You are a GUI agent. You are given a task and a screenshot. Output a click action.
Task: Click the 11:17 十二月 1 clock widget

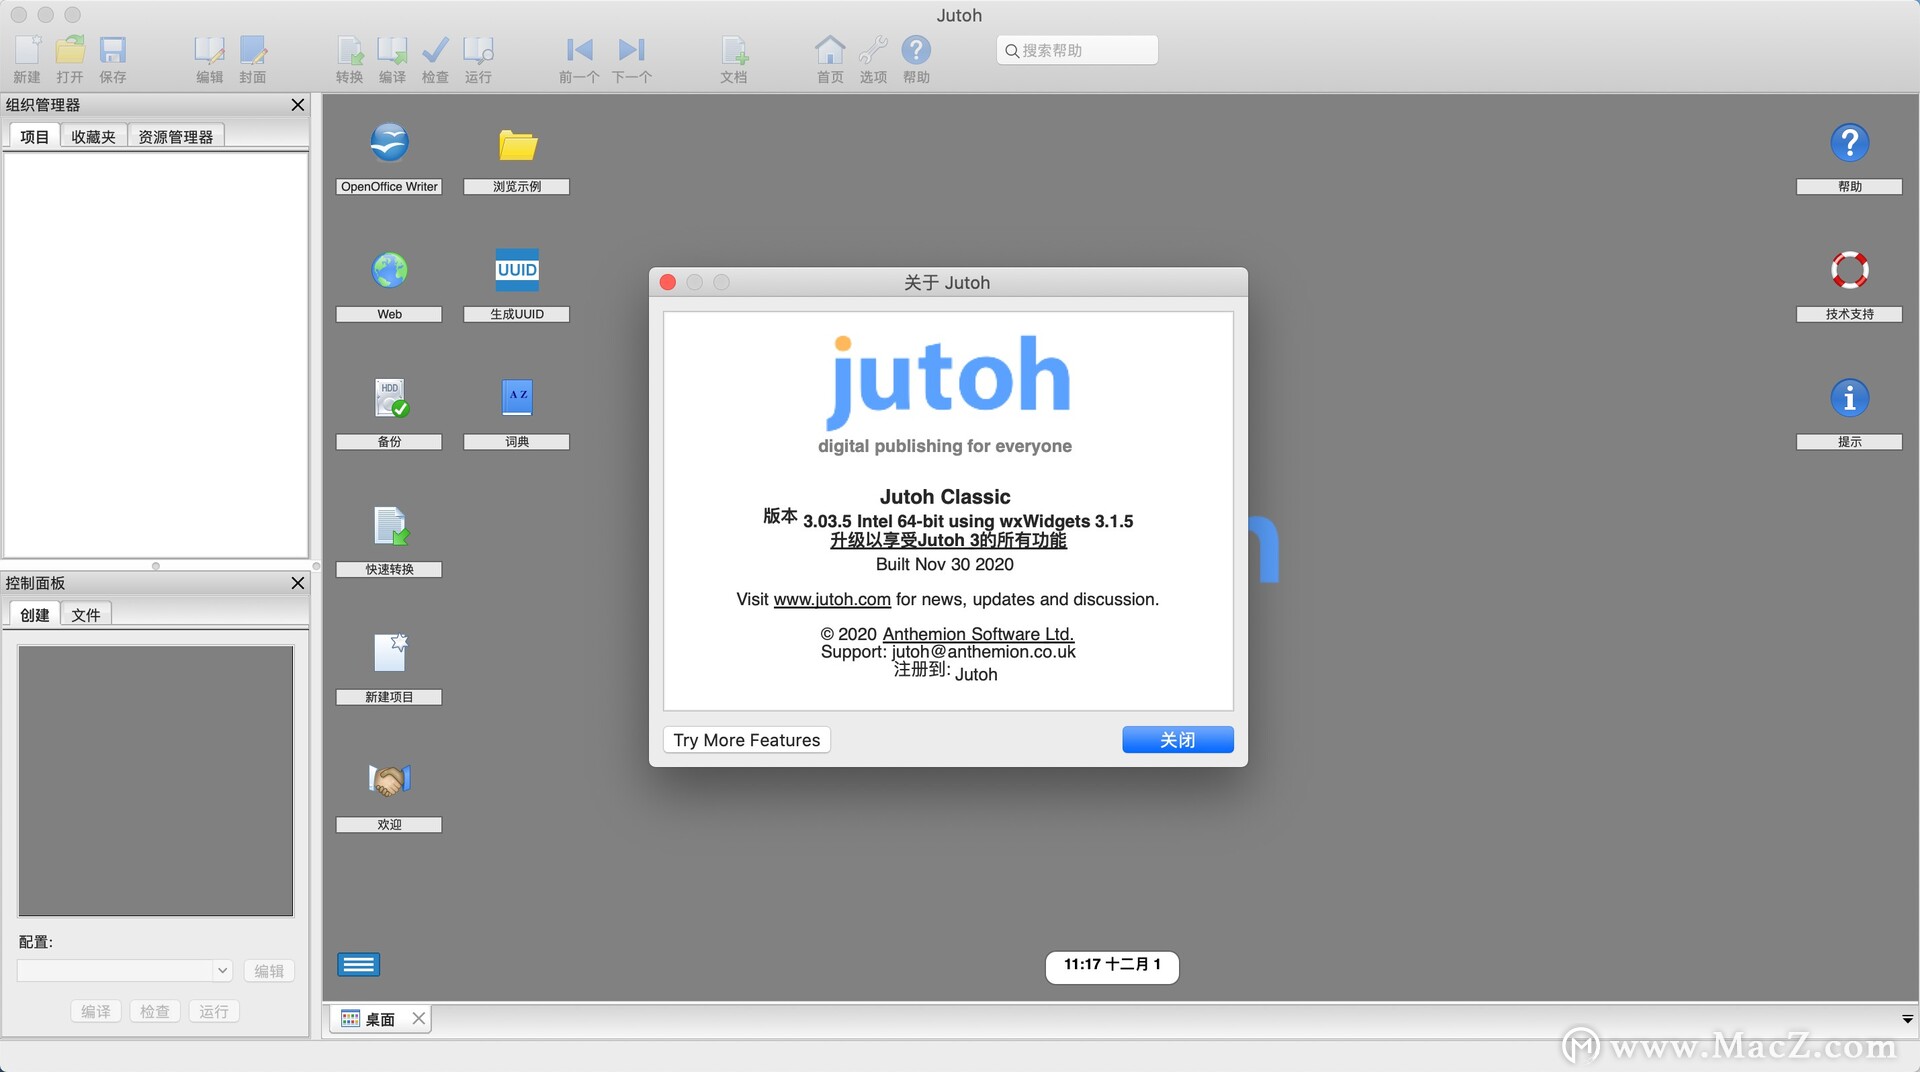point(1112,966)
